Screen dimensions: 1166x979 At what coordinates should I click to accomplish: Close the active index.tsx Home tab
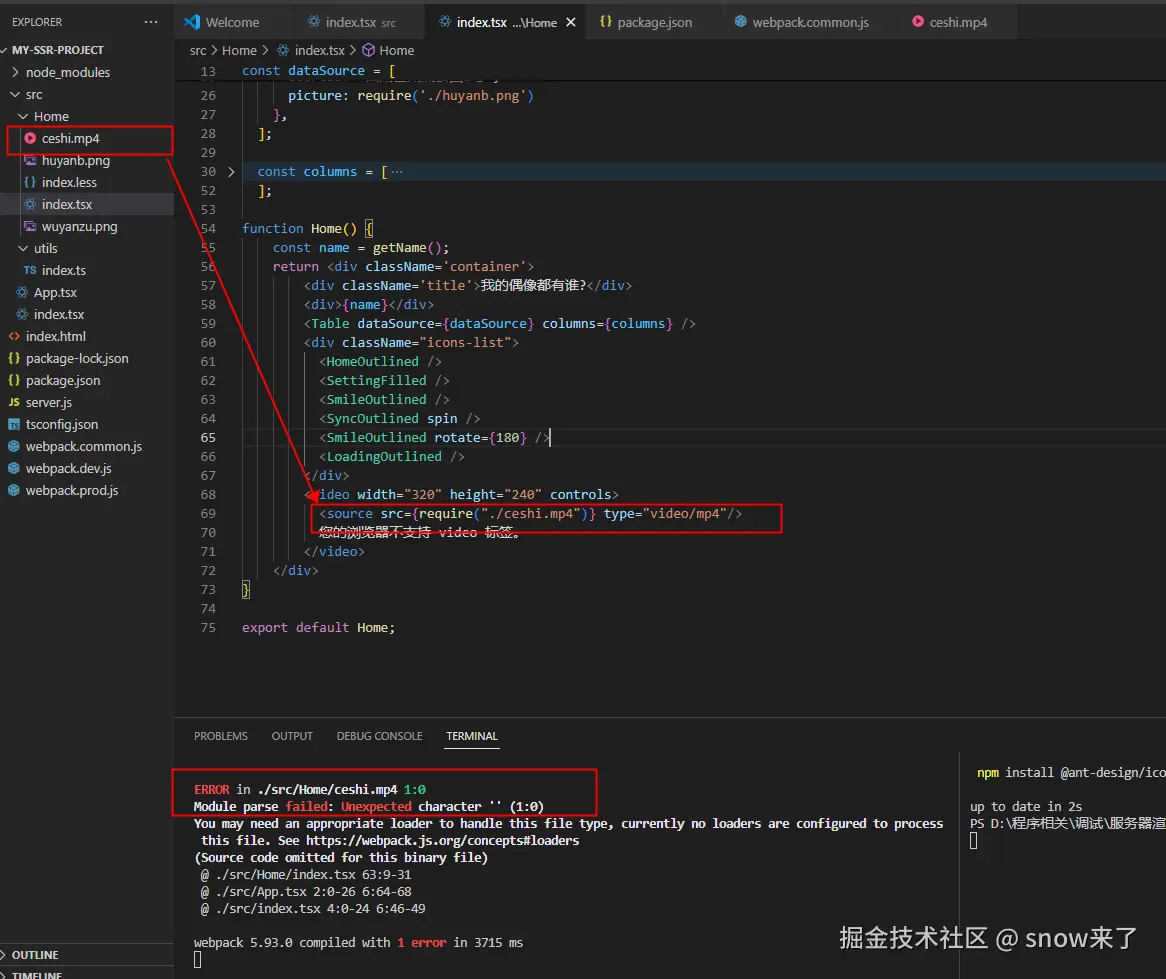tap(570, 22)
